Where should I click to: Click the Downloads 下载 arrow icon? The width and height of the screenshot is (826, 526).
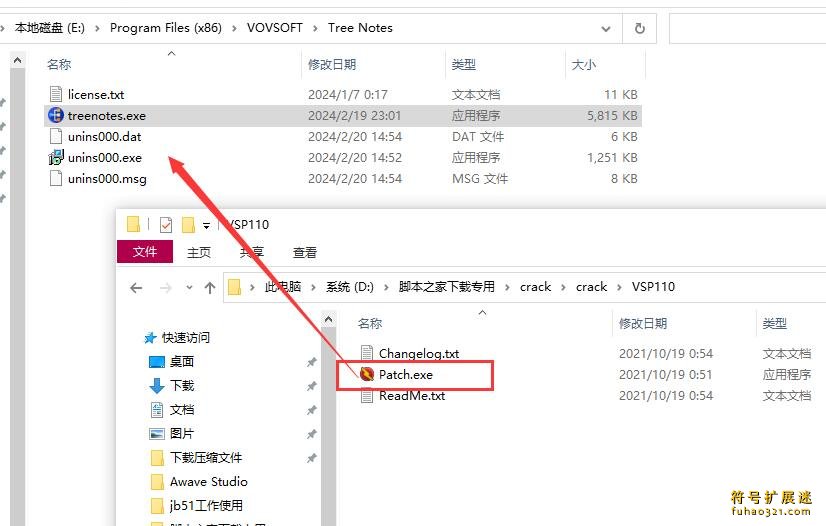point(157,385)
